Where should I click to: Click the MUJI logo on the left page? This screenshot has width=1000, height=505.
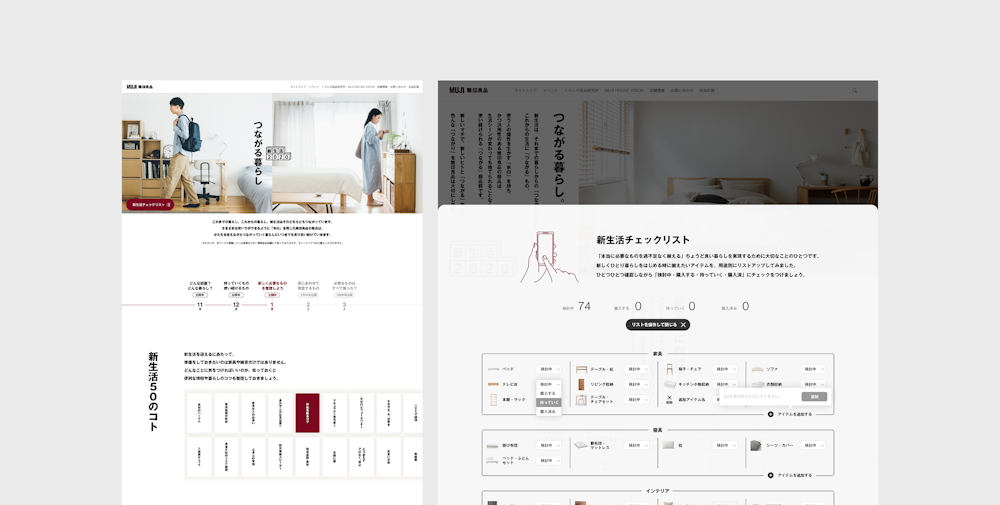[x=140, y=87]
